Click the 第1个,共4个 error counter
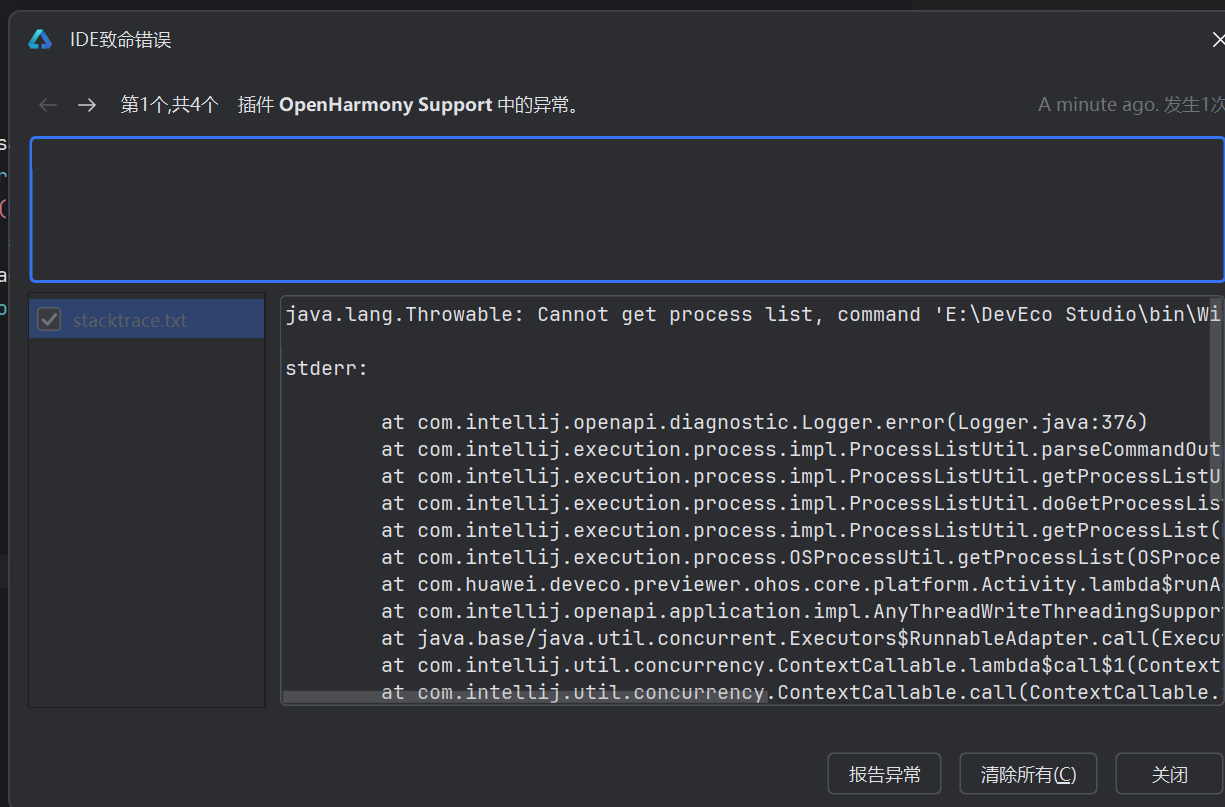This screenshot has height=807, width=1225. (169, 105)
